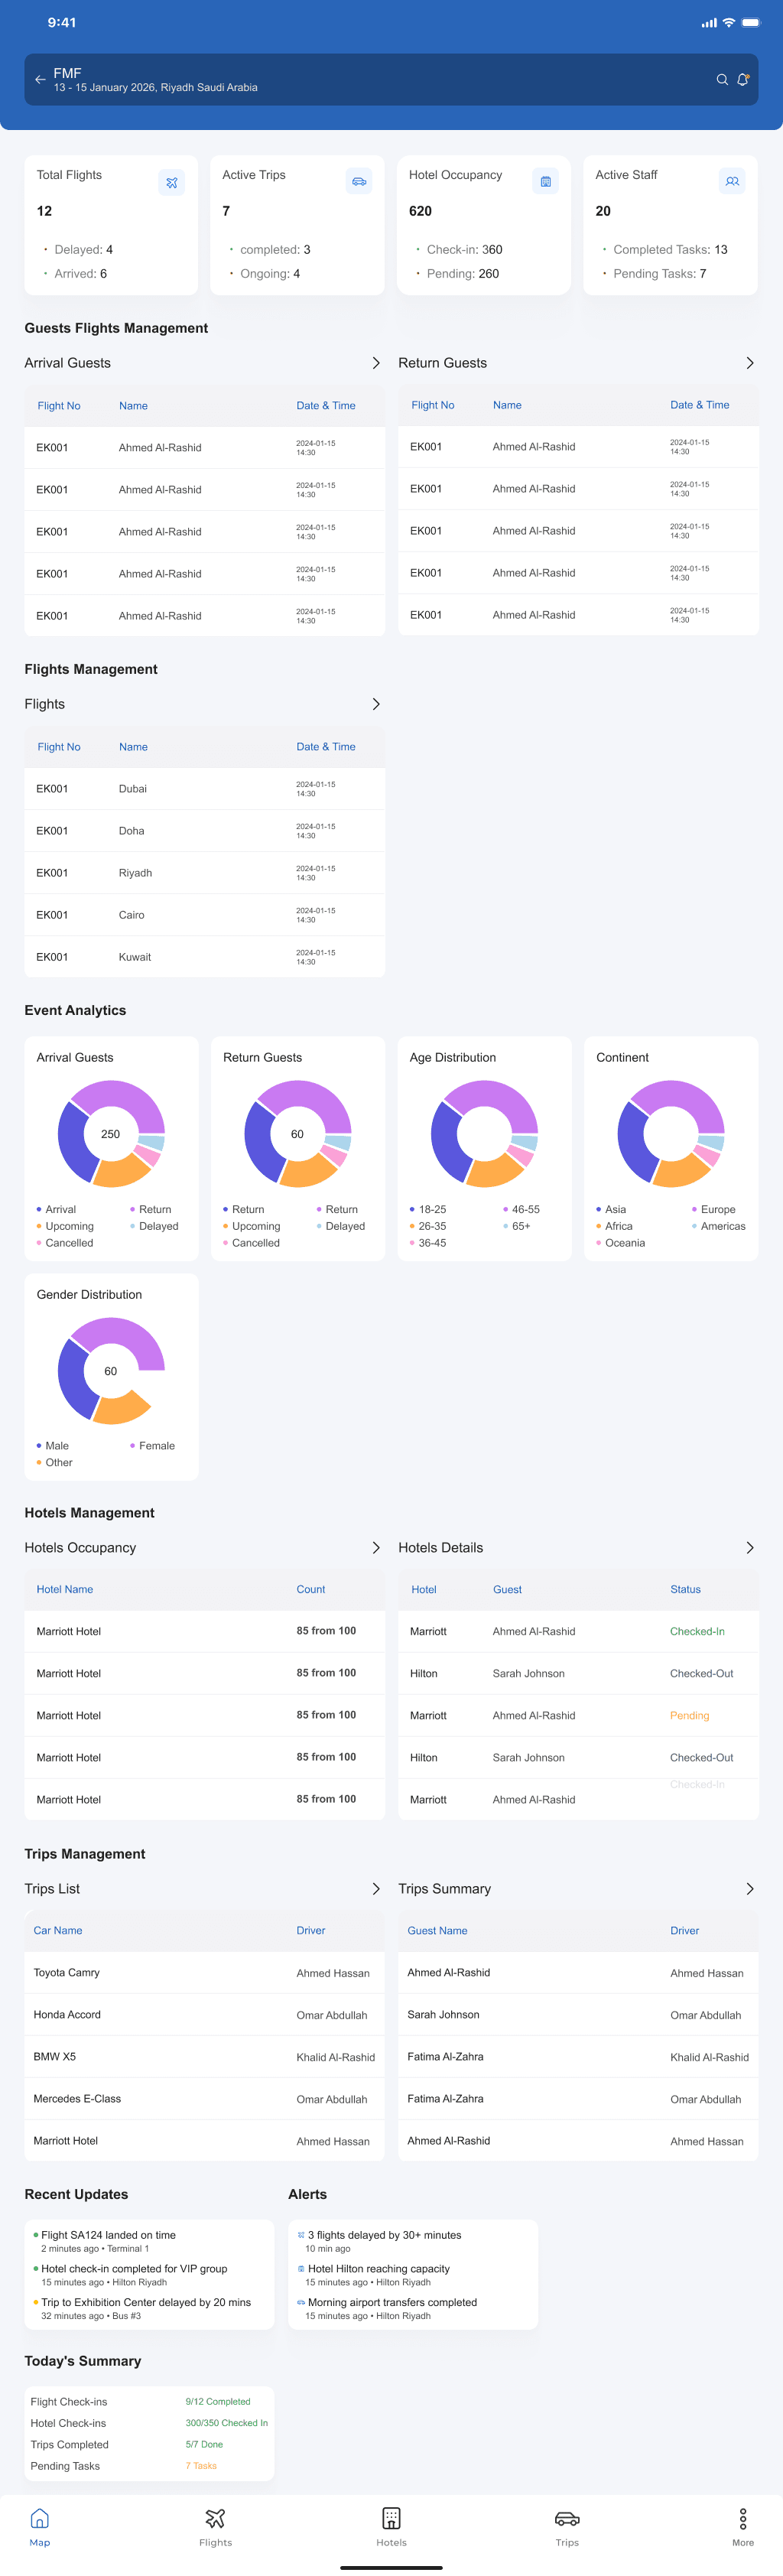Expand Trips Summary with its chevron
The height and width of the screenshot is (2576, 783).
(750, 1888)
